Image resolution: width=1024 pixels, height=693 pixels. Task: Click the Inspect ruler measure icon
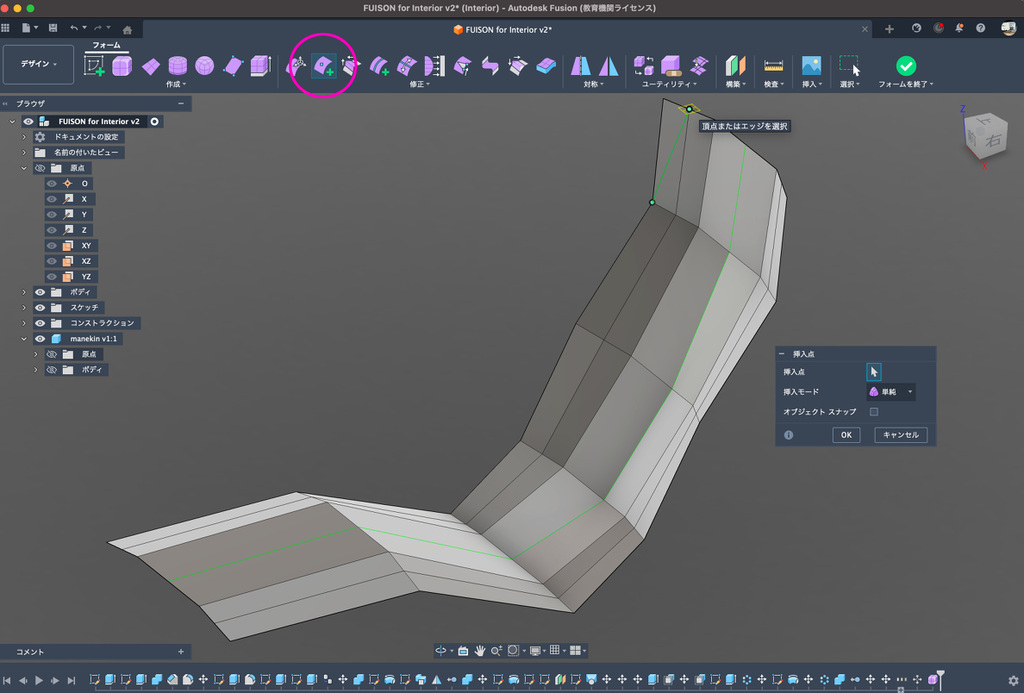[x=773, y=66]
